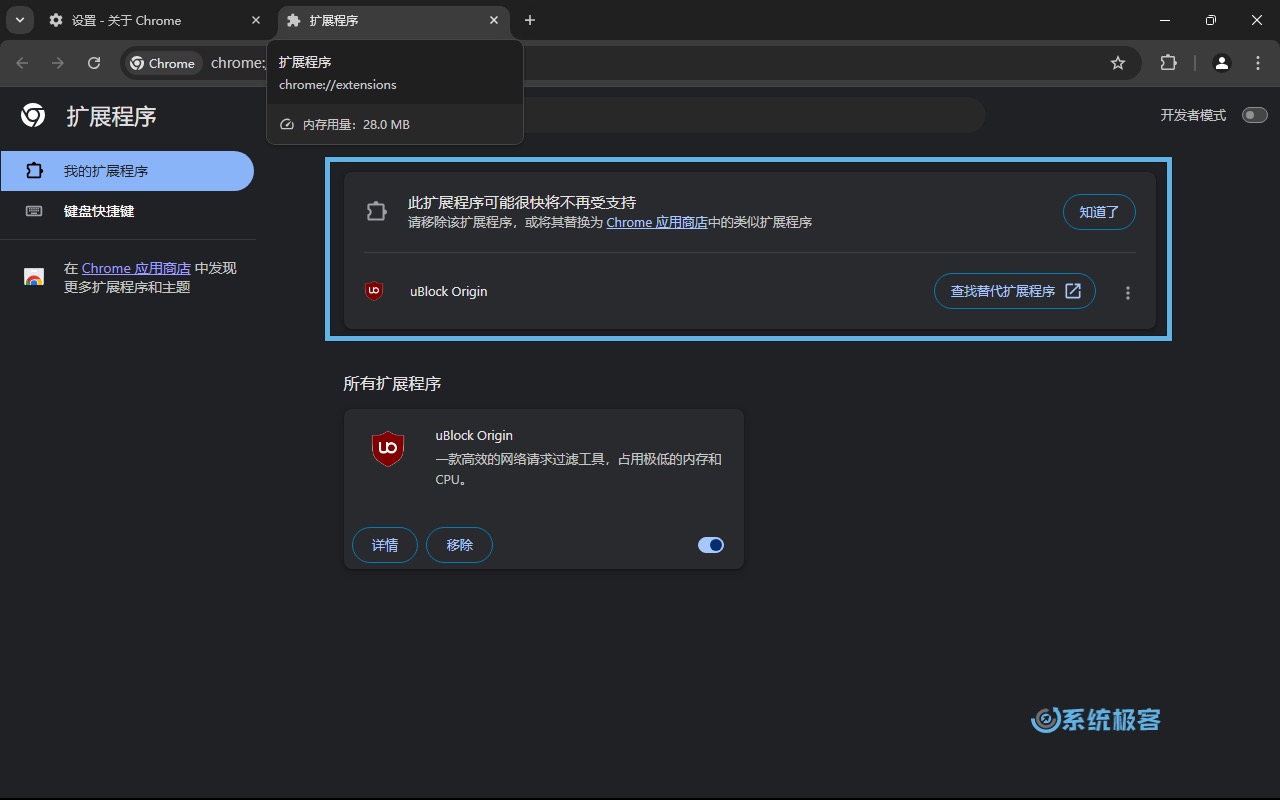
Task: Click 移除 to remove uBlock Origin
Action: coord(459,545)
